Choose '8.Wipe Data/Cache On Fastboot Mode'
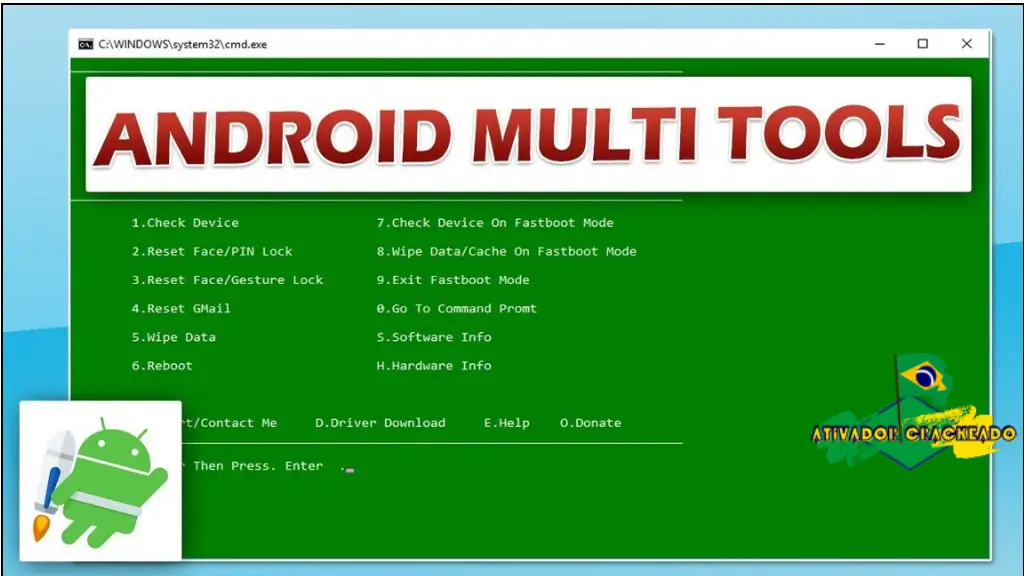 (x=506, y=251)
